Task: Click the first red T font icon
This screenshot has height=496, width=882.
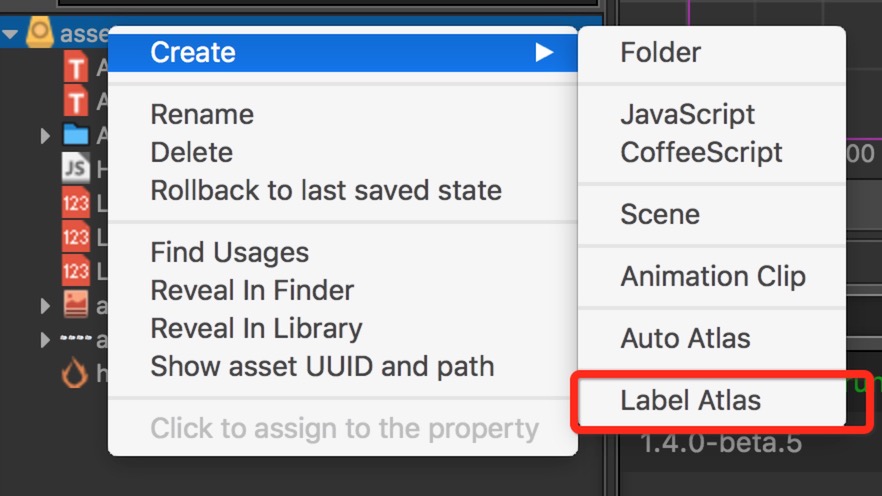Action: tap(75, 67)
